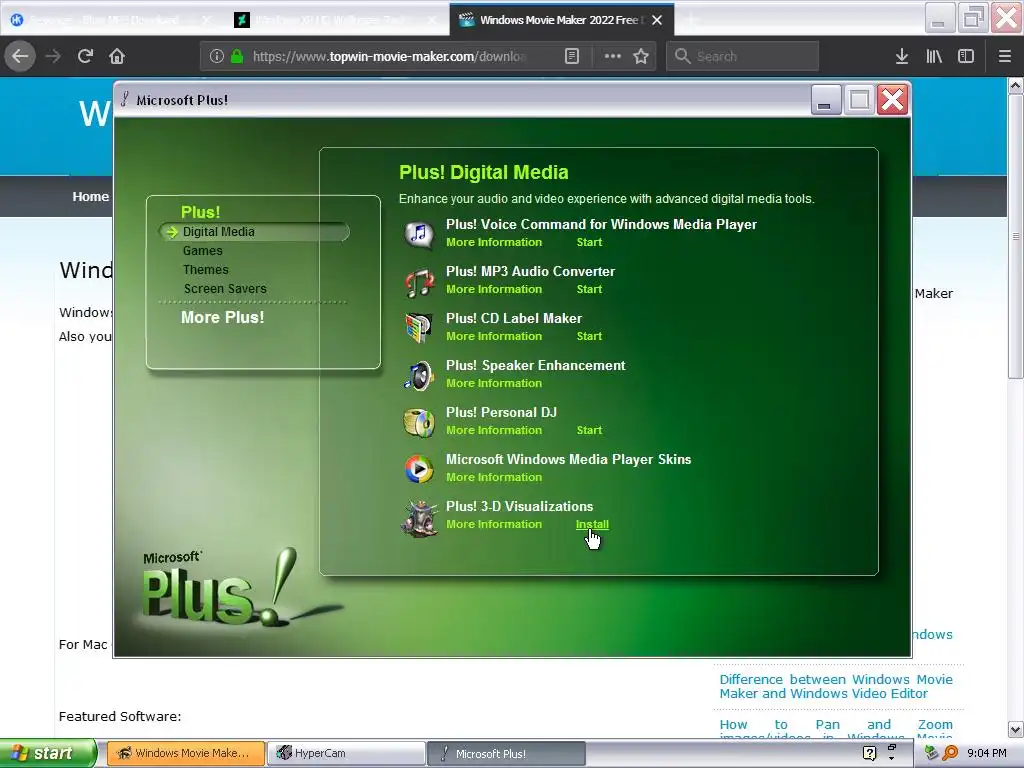The height and width of the screenshot is (768, 1024).
Task: Click the CD Label Maker icon
Action: coord(419,328)
